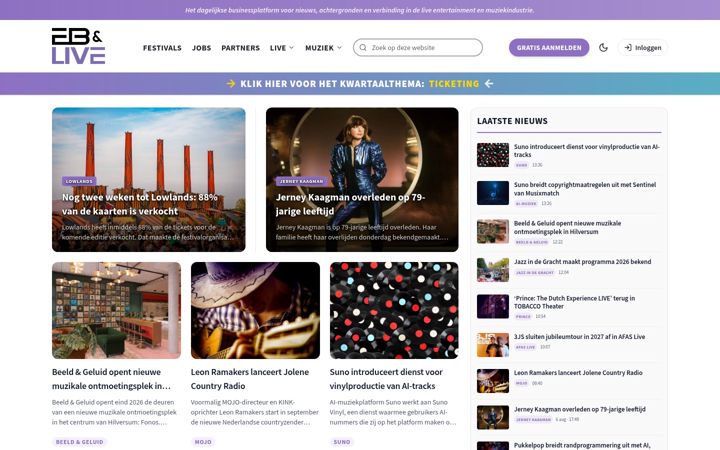Open 'Suno introduceert dienst' card headline
Viewport: 720px width, 450px height.
point(386,379)
